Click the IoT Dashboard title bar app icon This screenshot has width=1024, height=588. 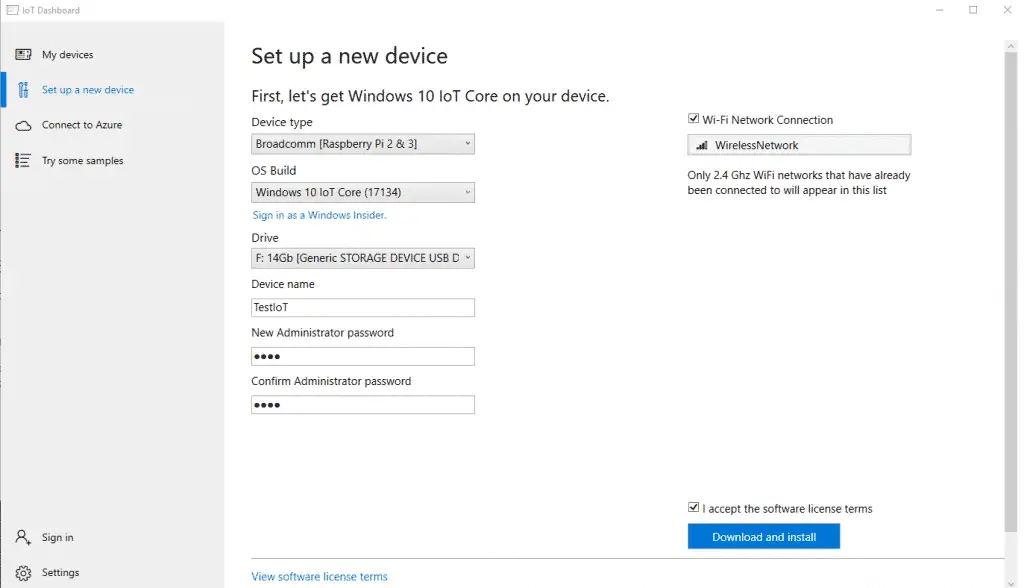pos(11,10)
